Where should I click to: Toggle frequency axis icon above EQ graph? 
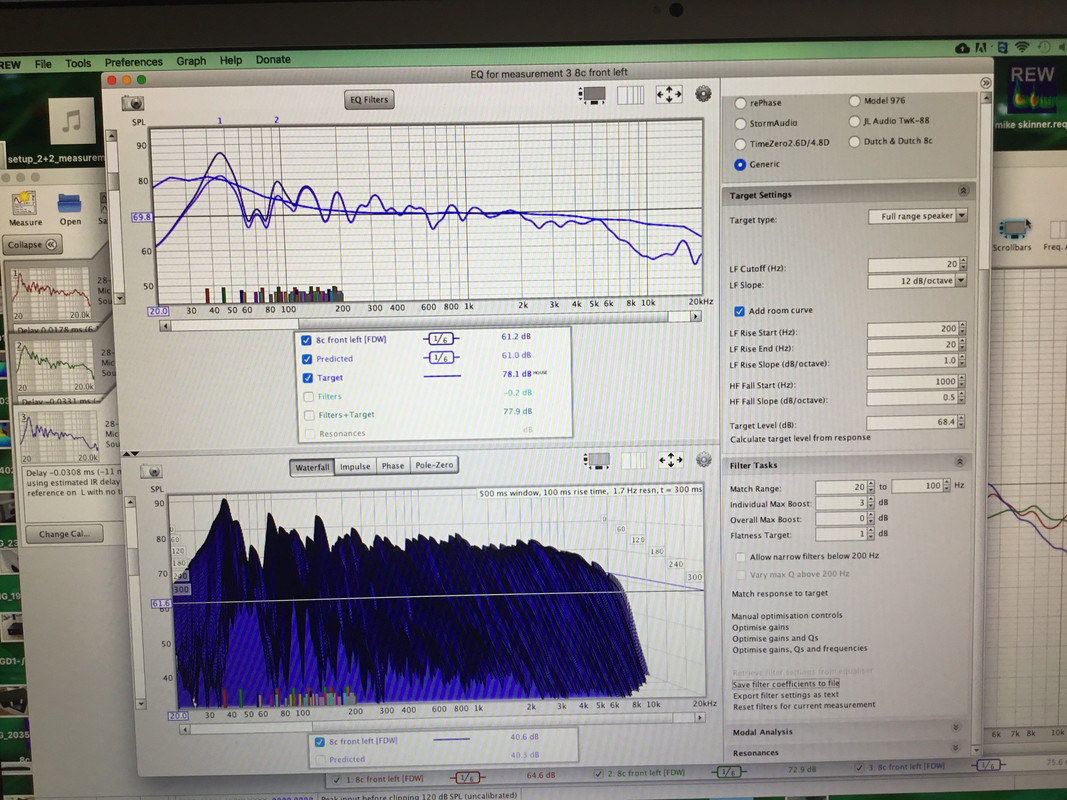(630, 95)
